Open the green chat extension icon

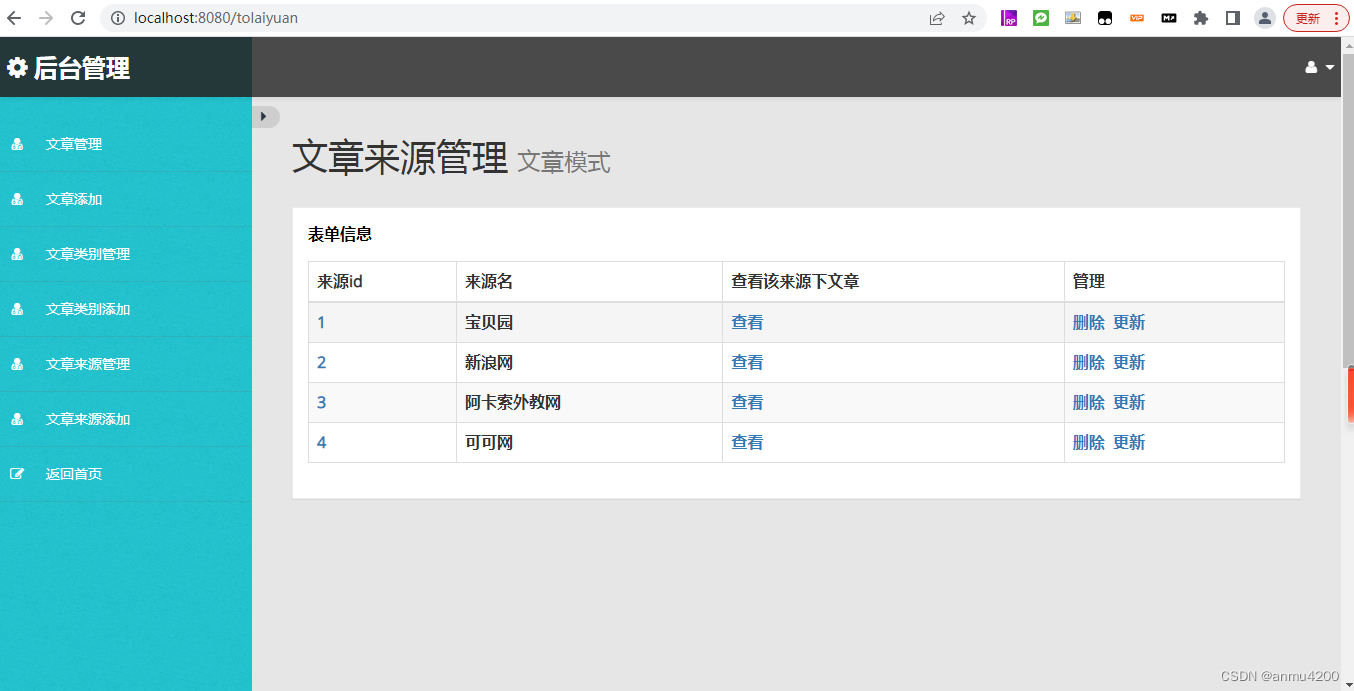[1041, 18]
